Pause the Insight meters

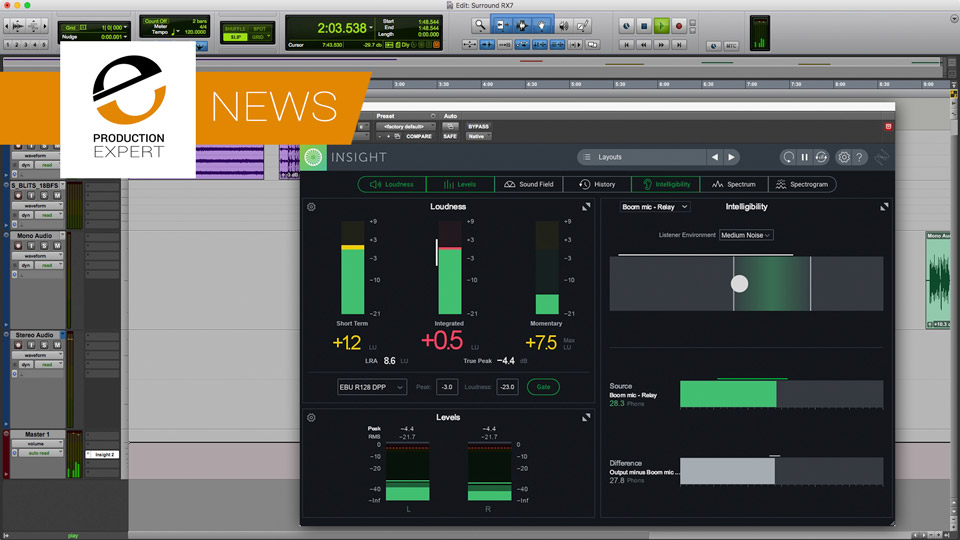pos(804,157)
